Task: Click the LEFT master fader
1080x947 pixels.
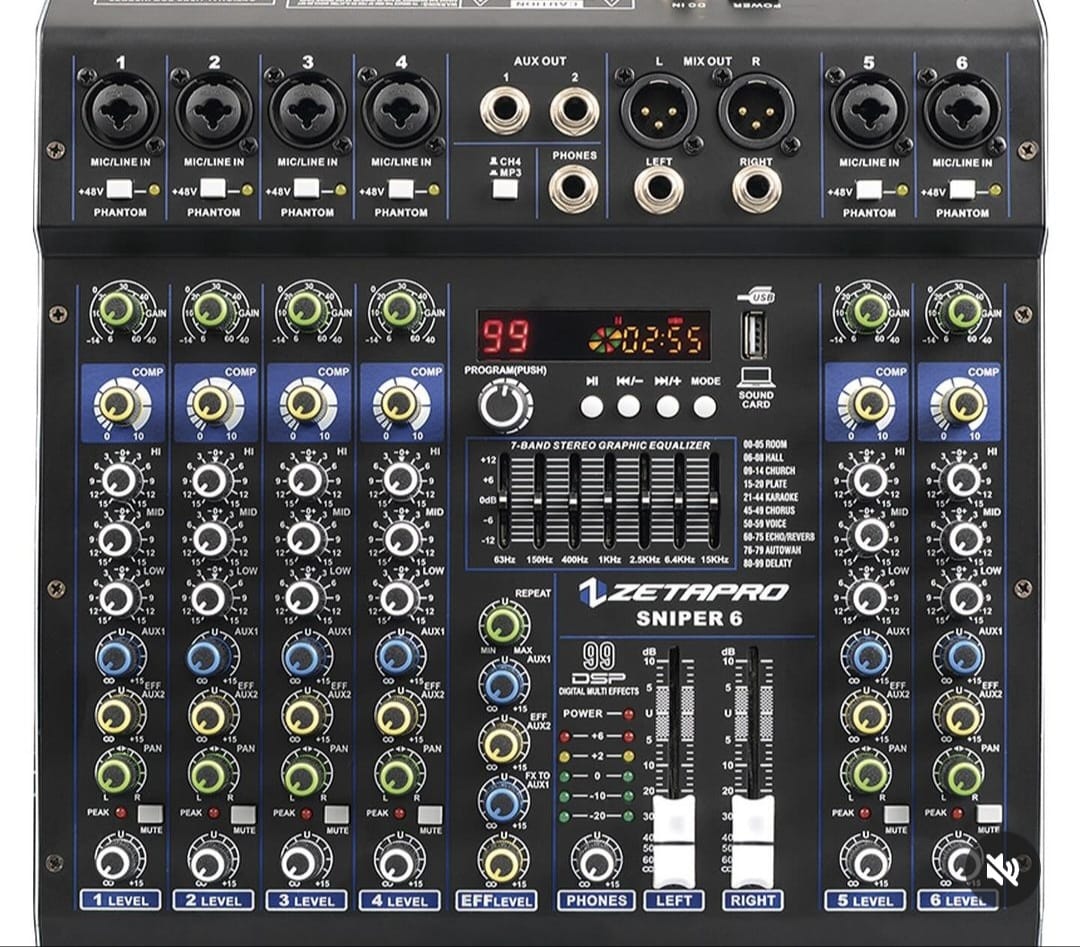Action: (x=674, y=842)
